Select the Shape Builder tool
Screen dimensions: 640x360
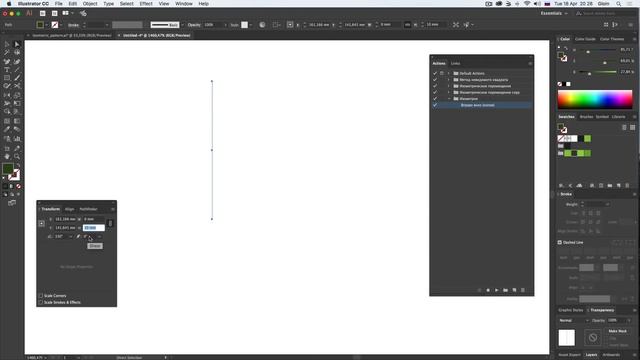(7, 111)
